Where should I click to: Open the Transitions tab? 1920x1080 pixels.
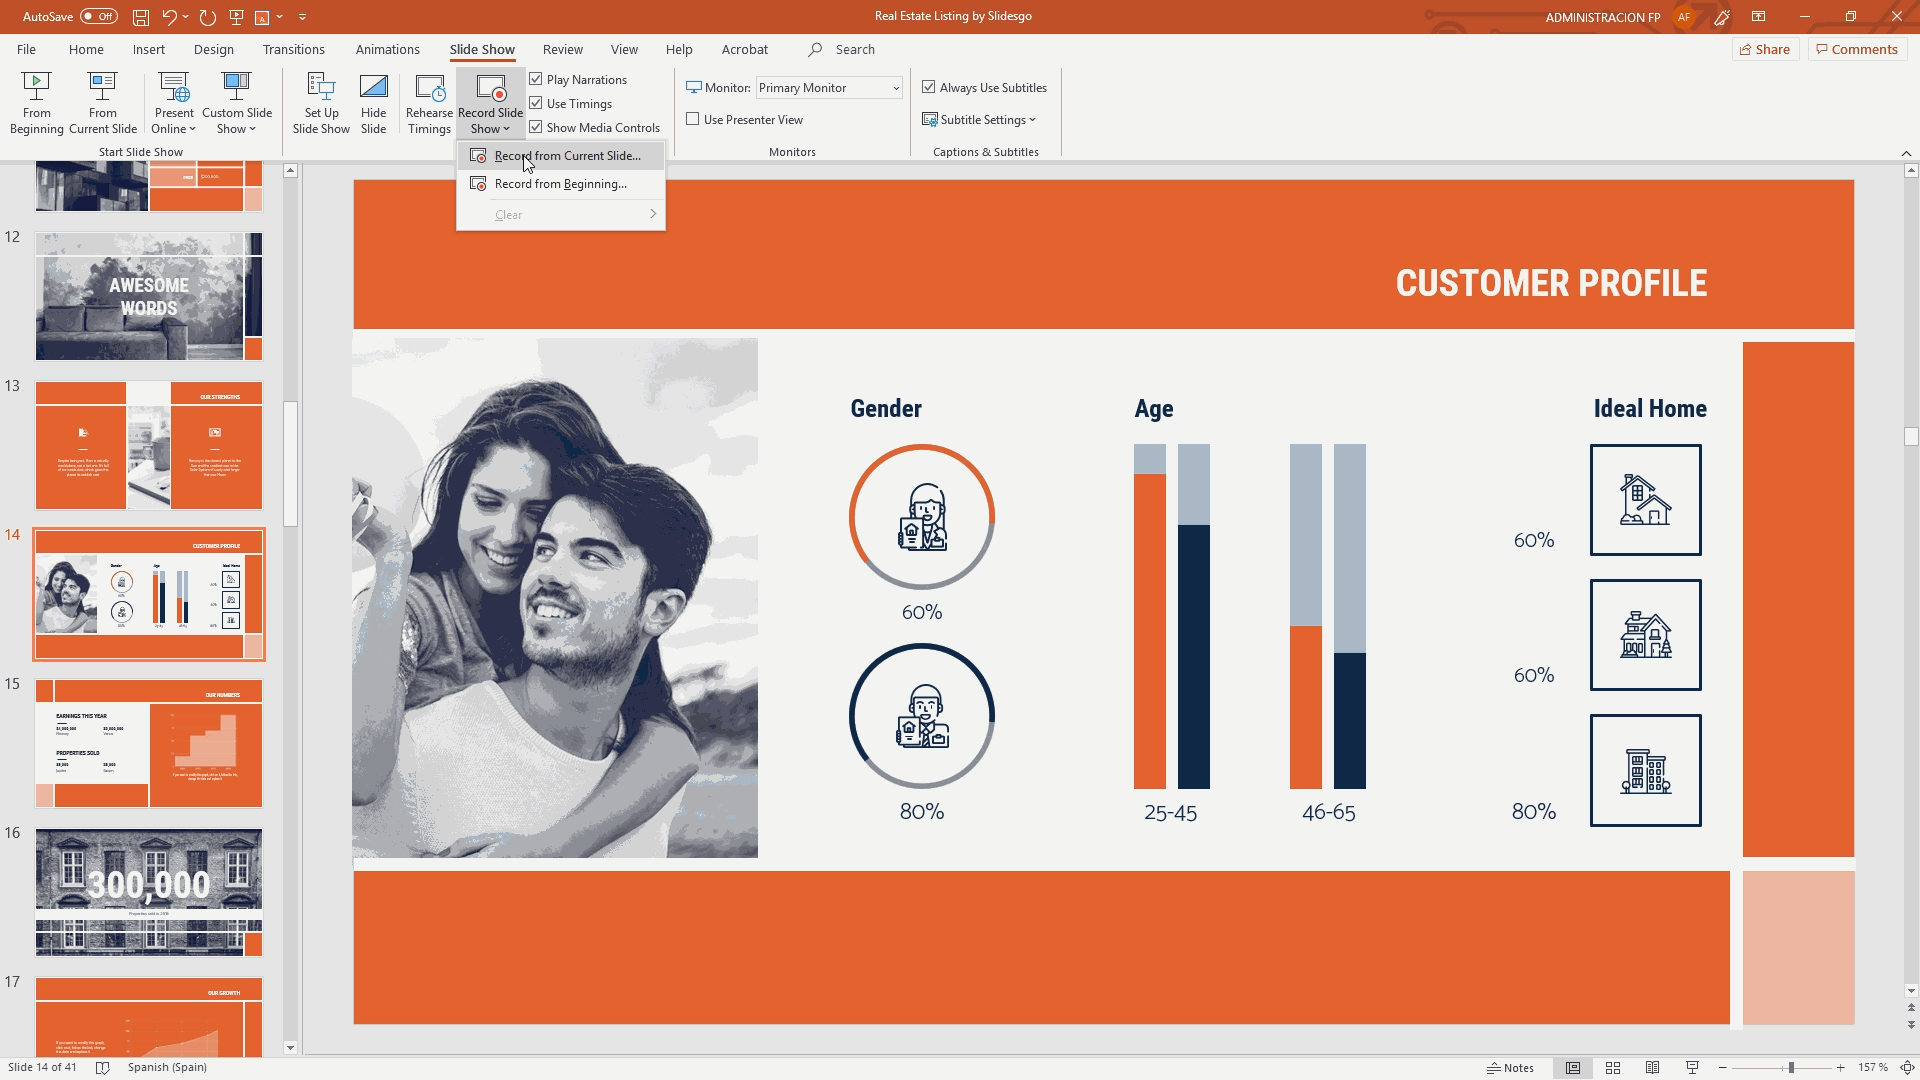[x=293, y=49]
